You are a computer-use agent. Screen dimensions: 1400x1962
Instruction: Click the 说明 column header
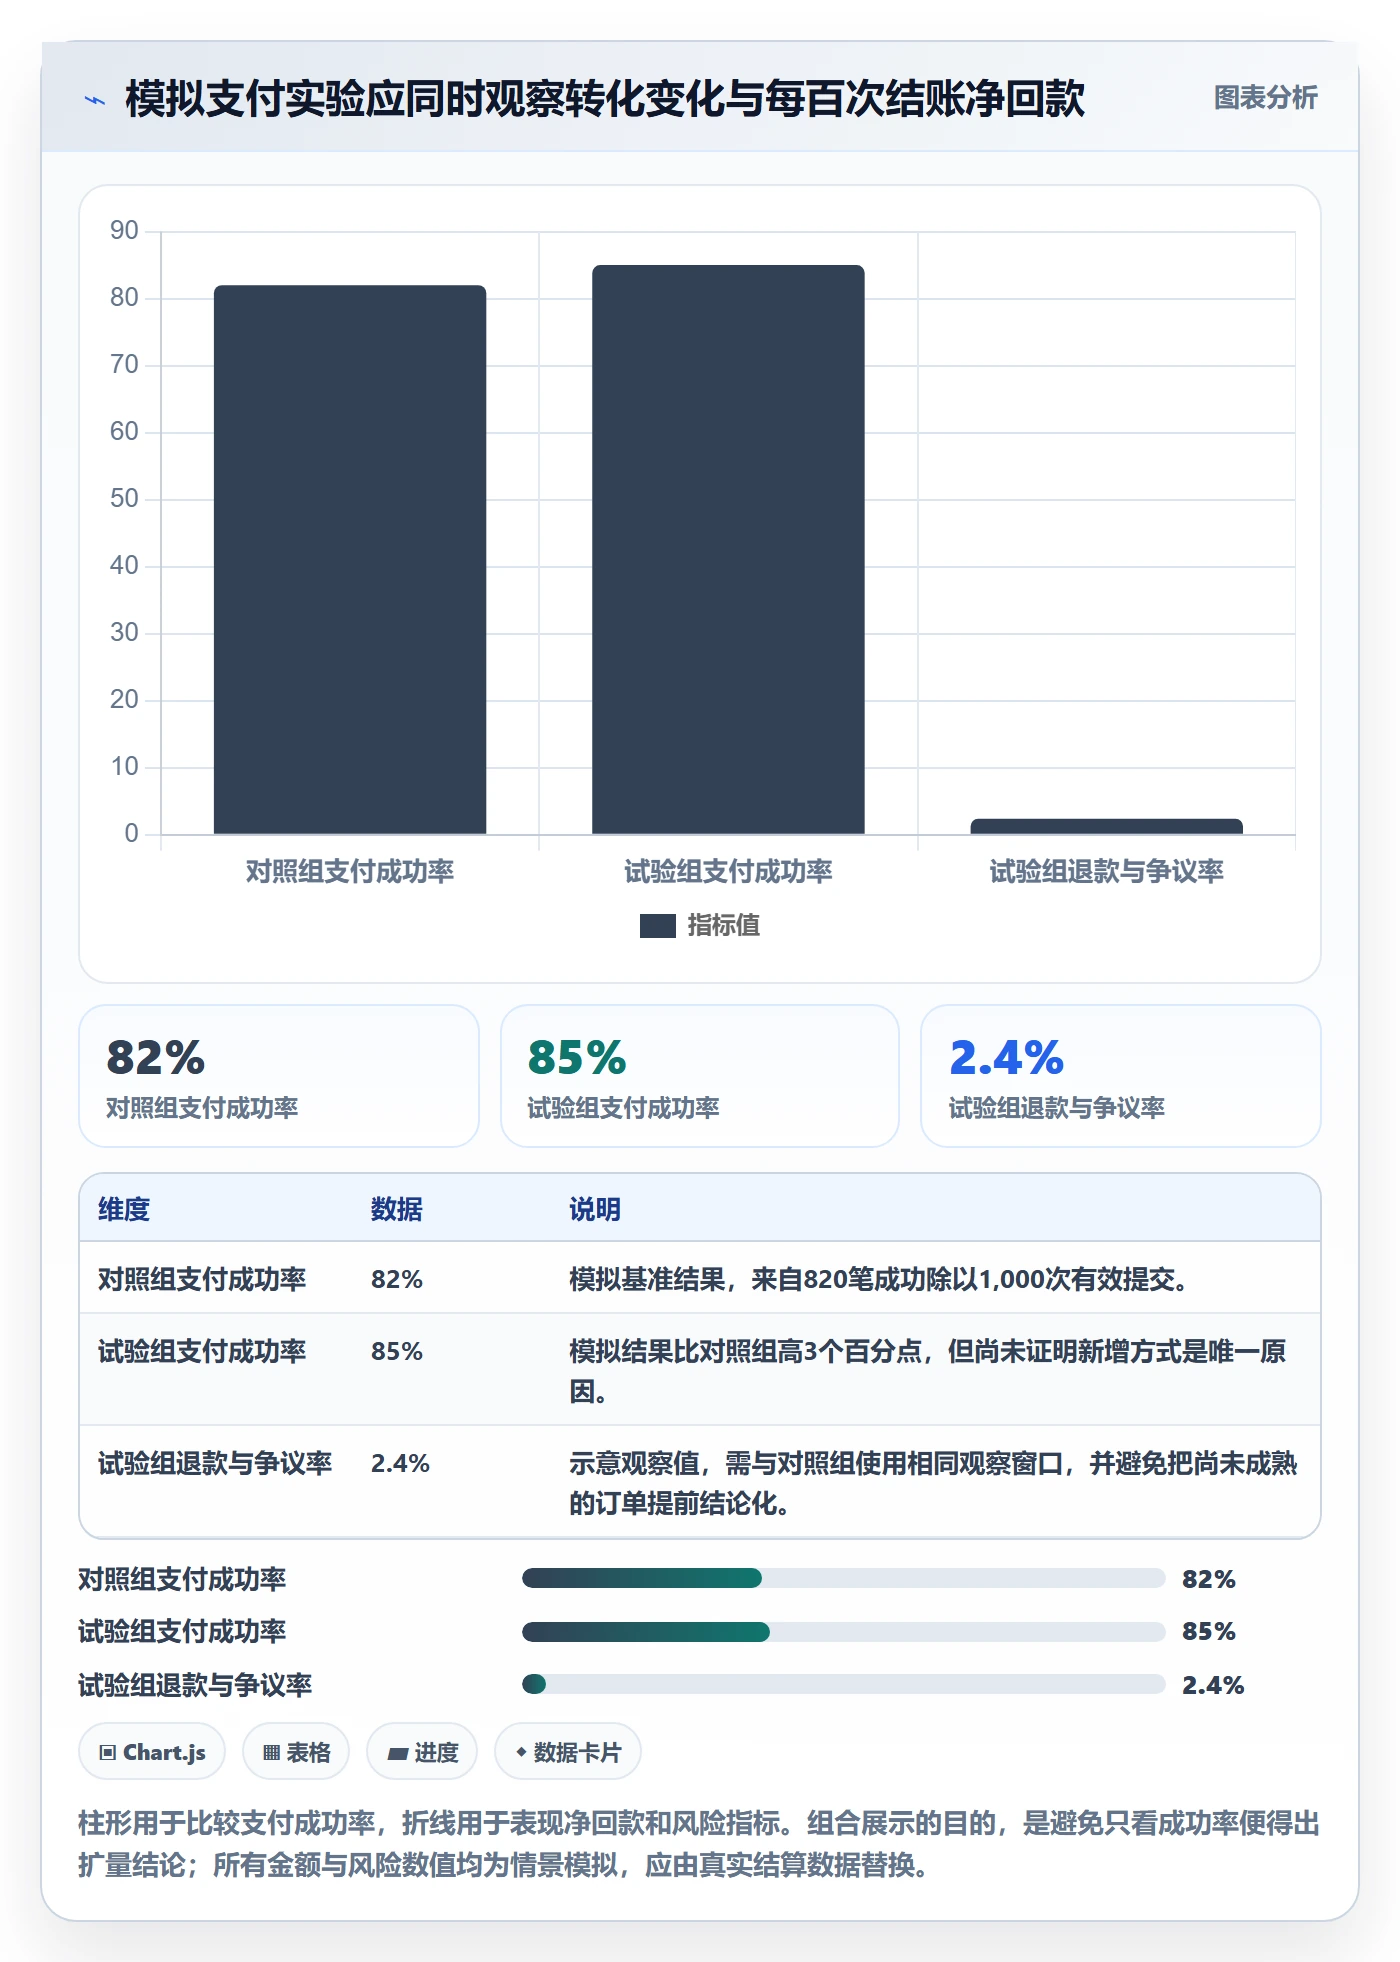point(595,1209)
